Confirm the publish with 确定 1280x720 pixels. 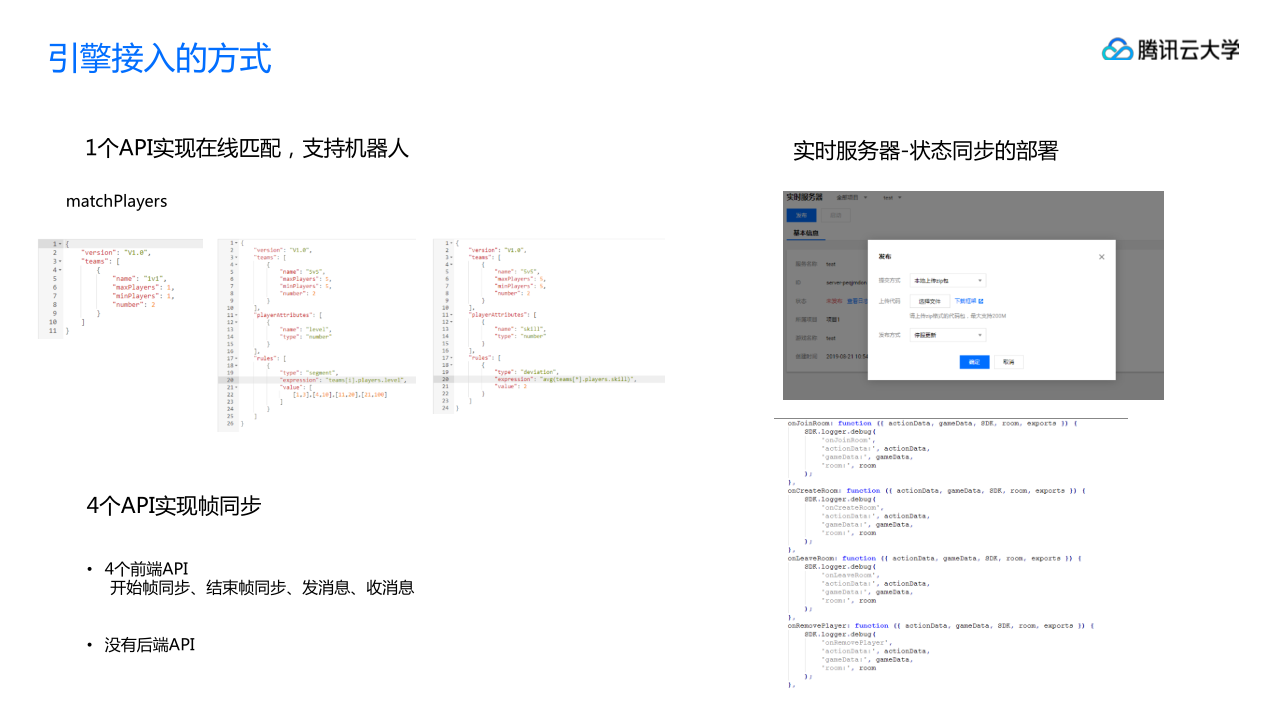(x=974, y=361)
